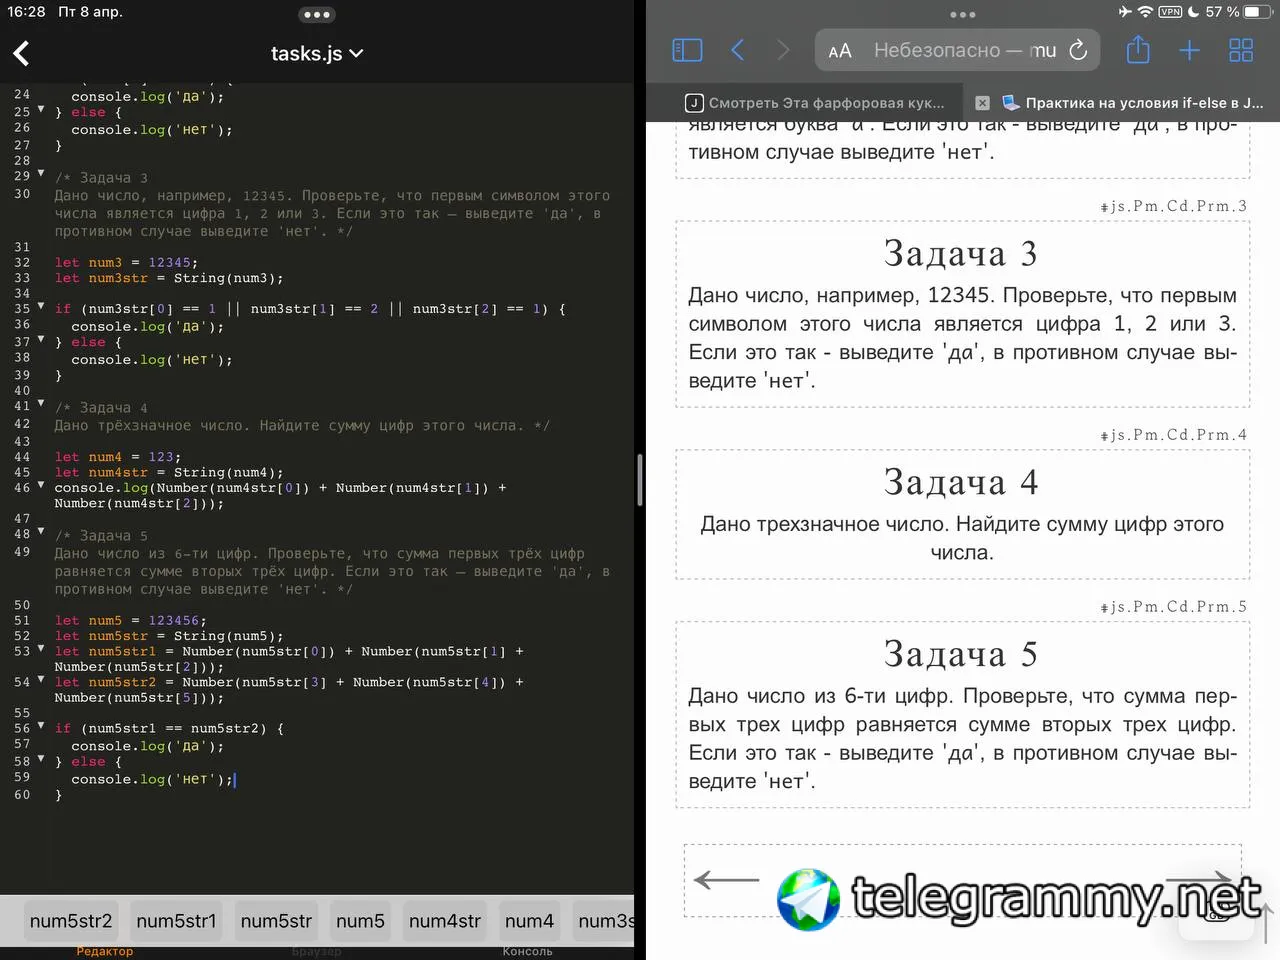Viewport: 1280px width, 960px height.
Task: Go forward in Safari history
Action: point(783,50)
